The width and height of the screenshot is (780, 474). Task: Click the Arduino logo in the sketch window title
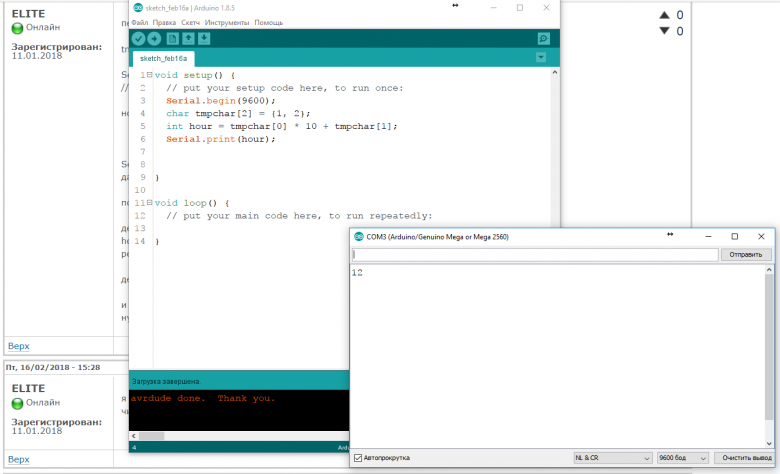pos(138,7)
